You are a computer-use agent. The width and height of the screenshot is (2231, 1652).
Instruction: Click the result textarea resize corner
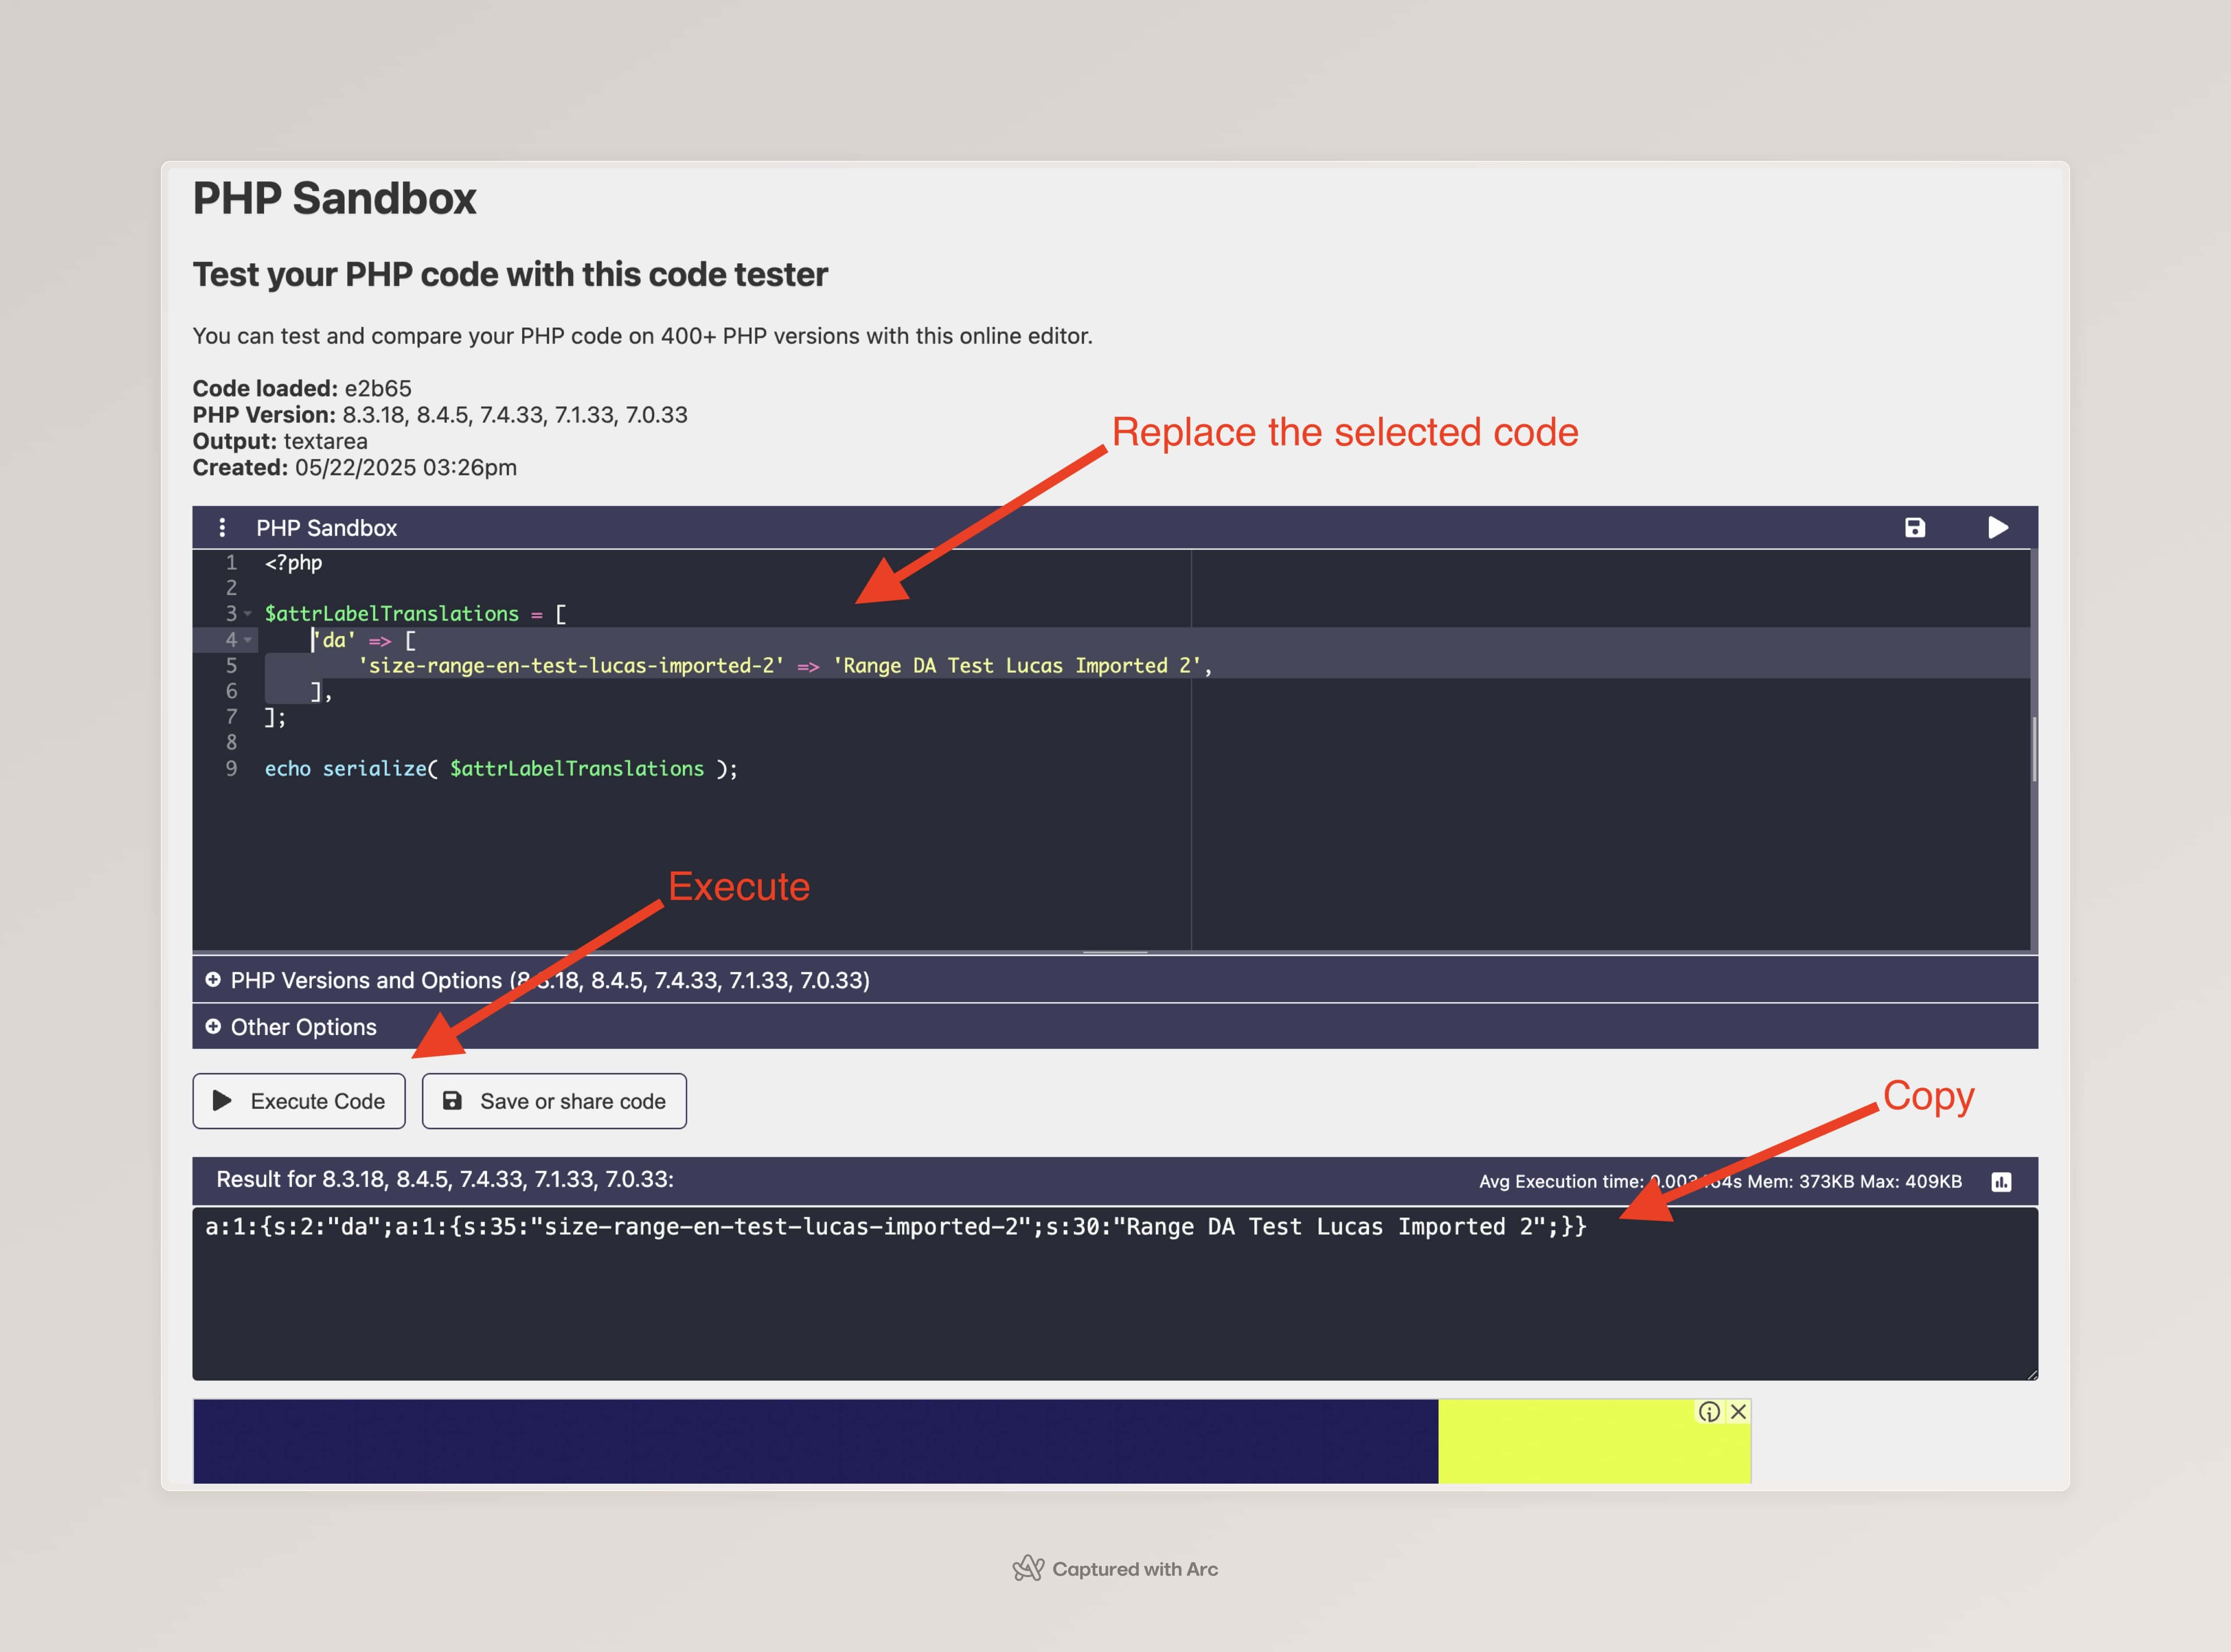click(2031, 1374)
